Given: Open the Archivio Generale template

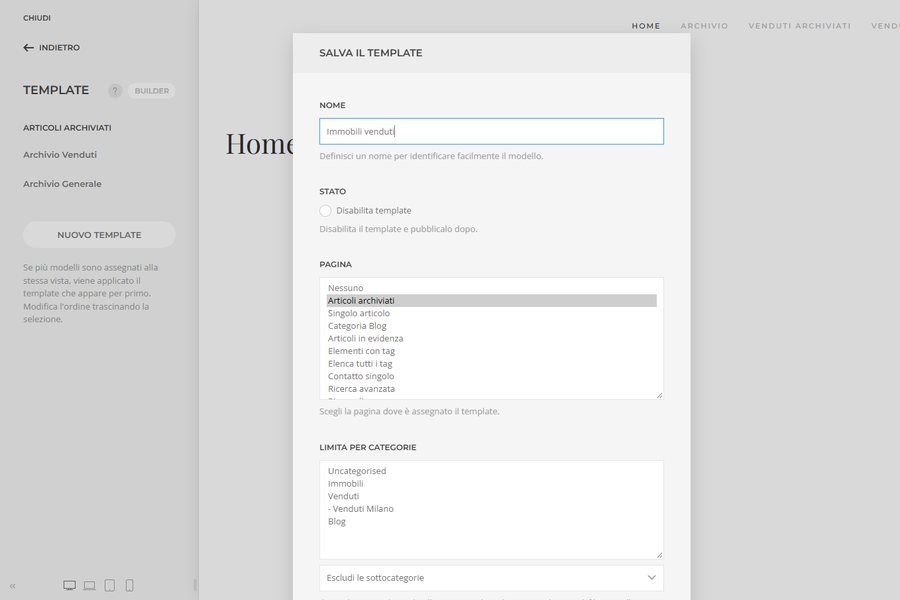Looking at the screenshot, I should [62, 184].
